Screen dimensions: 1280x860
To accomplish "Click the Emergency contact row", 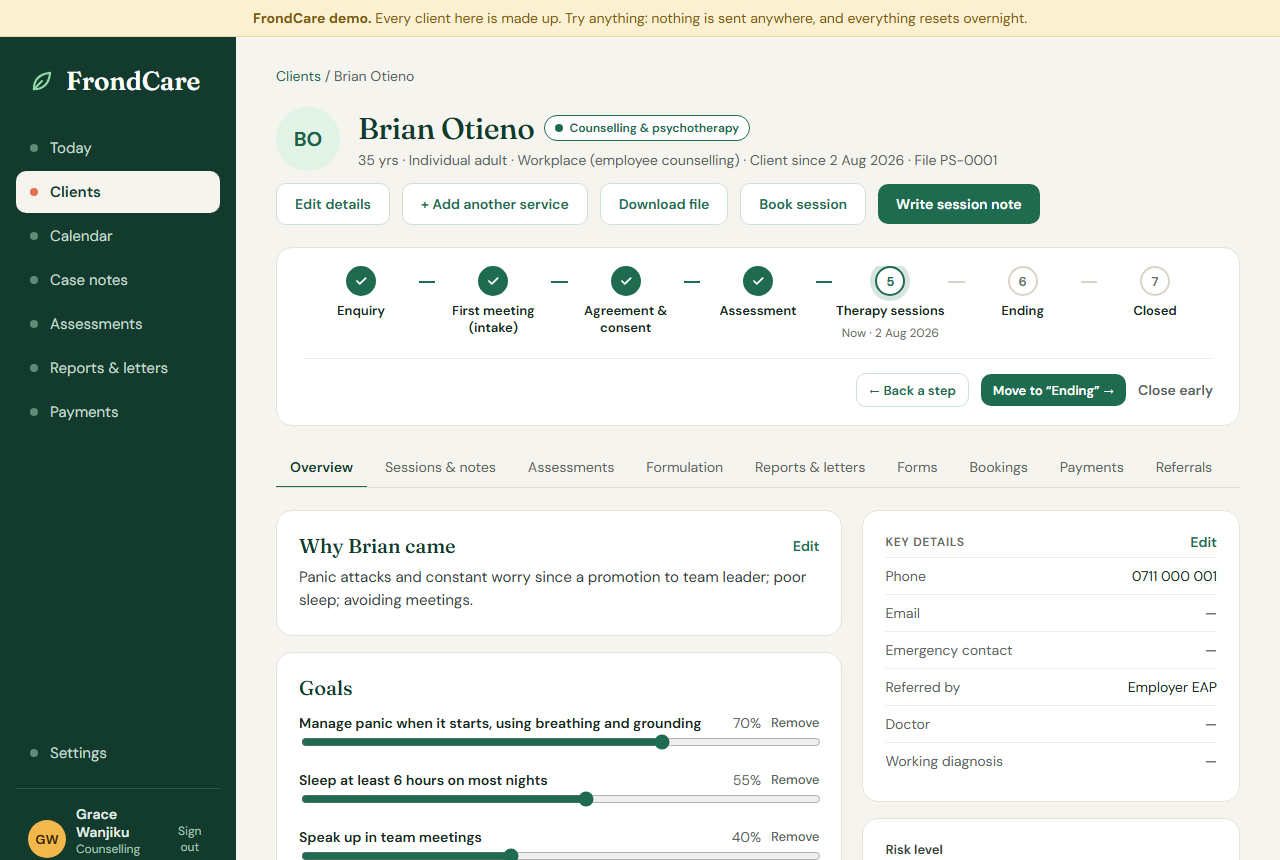I will point(1051,650).
